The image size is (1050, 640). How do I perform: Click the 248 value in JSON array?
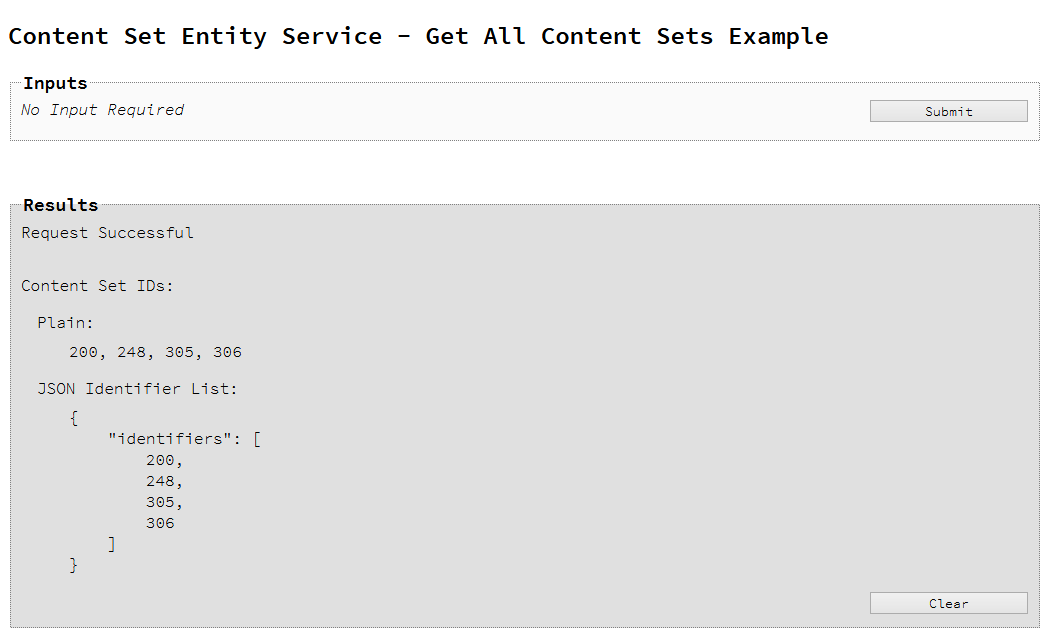pyautogui.click(x=160, y=481)
